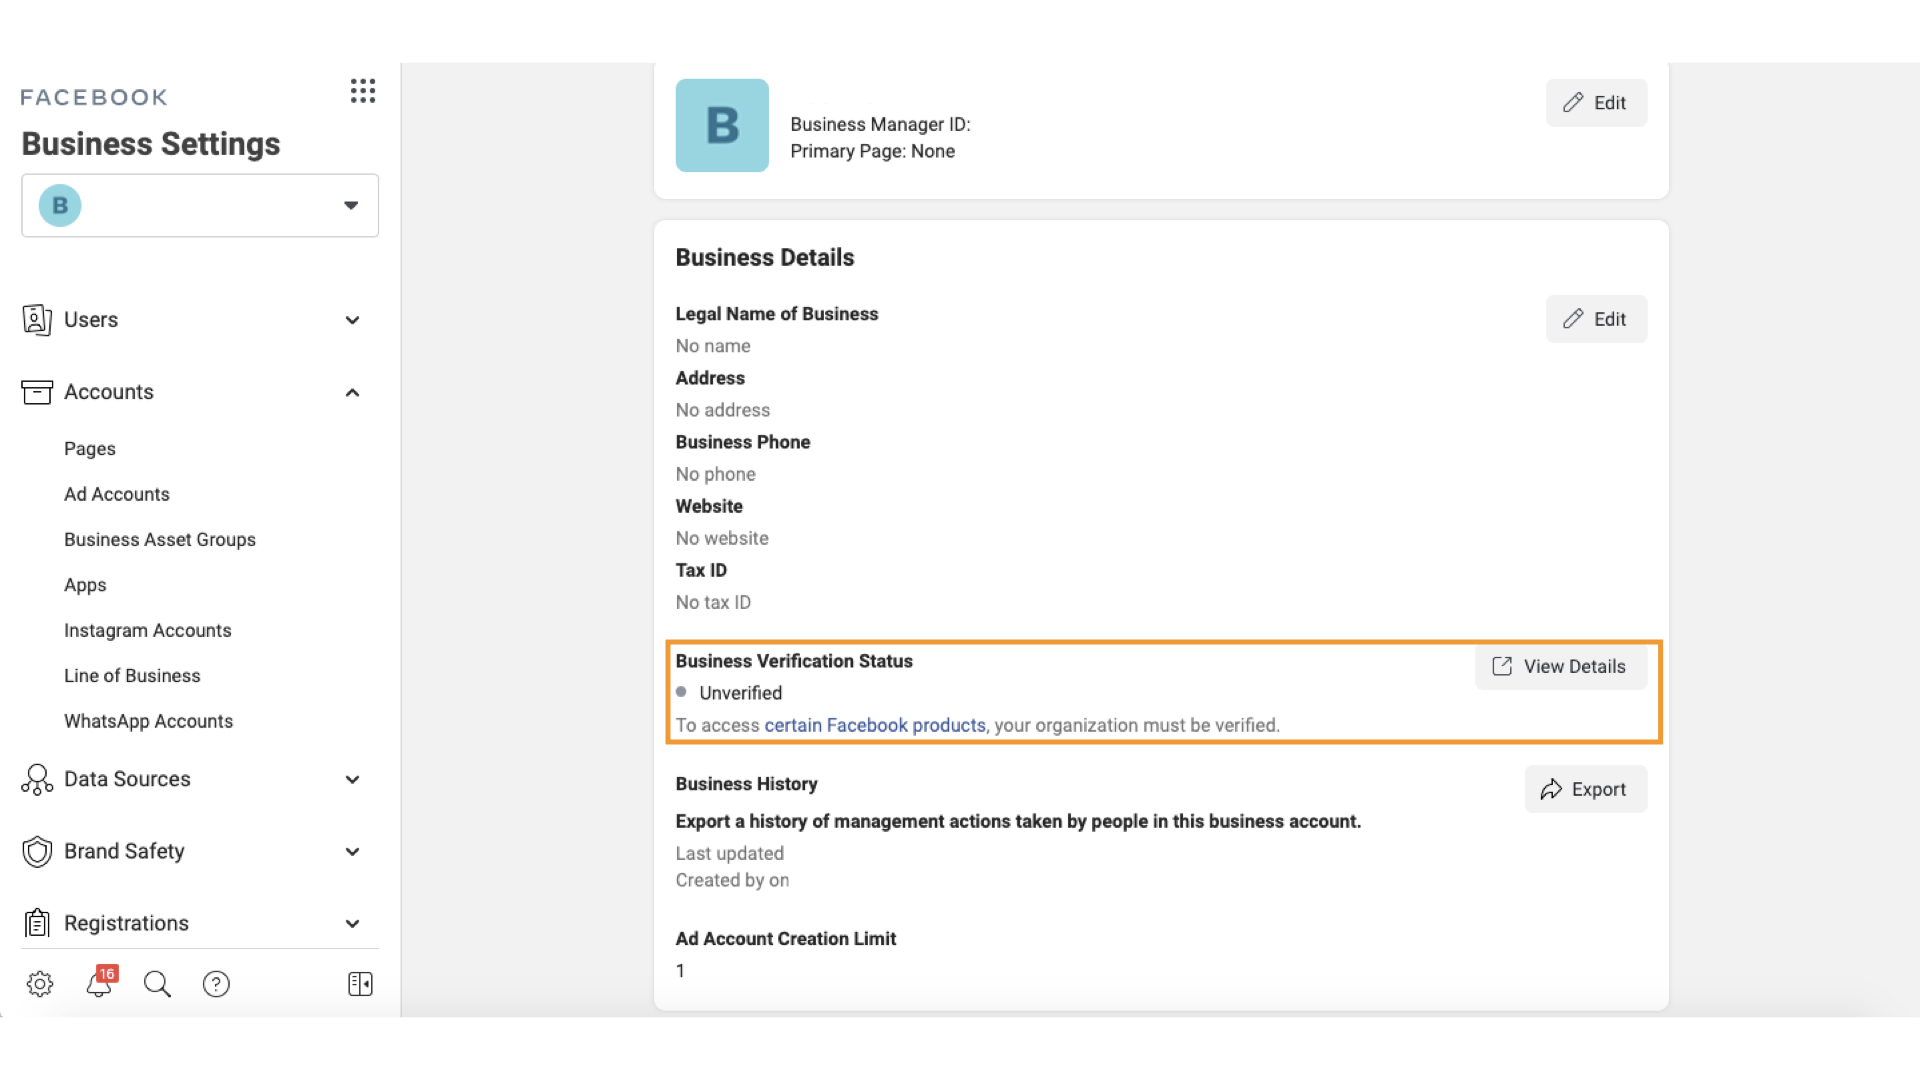The height and width of the screenshot is (1080, 1920).
Task: Click the search magnifier icon
Action: [x=157, y=984]
